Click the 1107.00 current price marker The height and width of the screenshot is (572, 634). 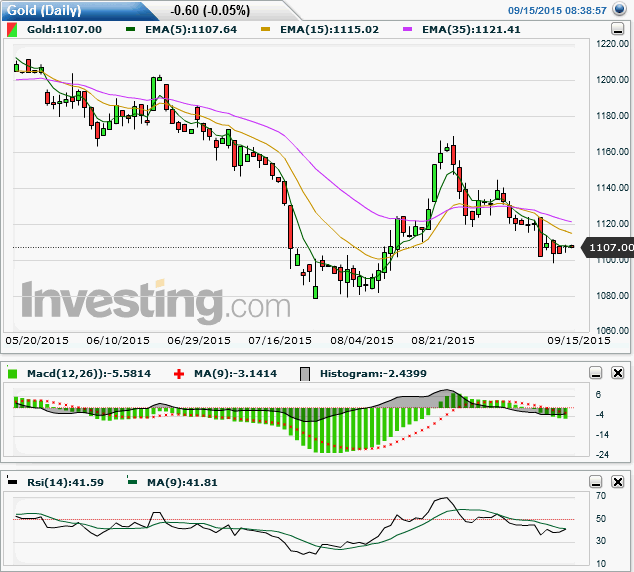pyautogui.click(x=609, y=247)
